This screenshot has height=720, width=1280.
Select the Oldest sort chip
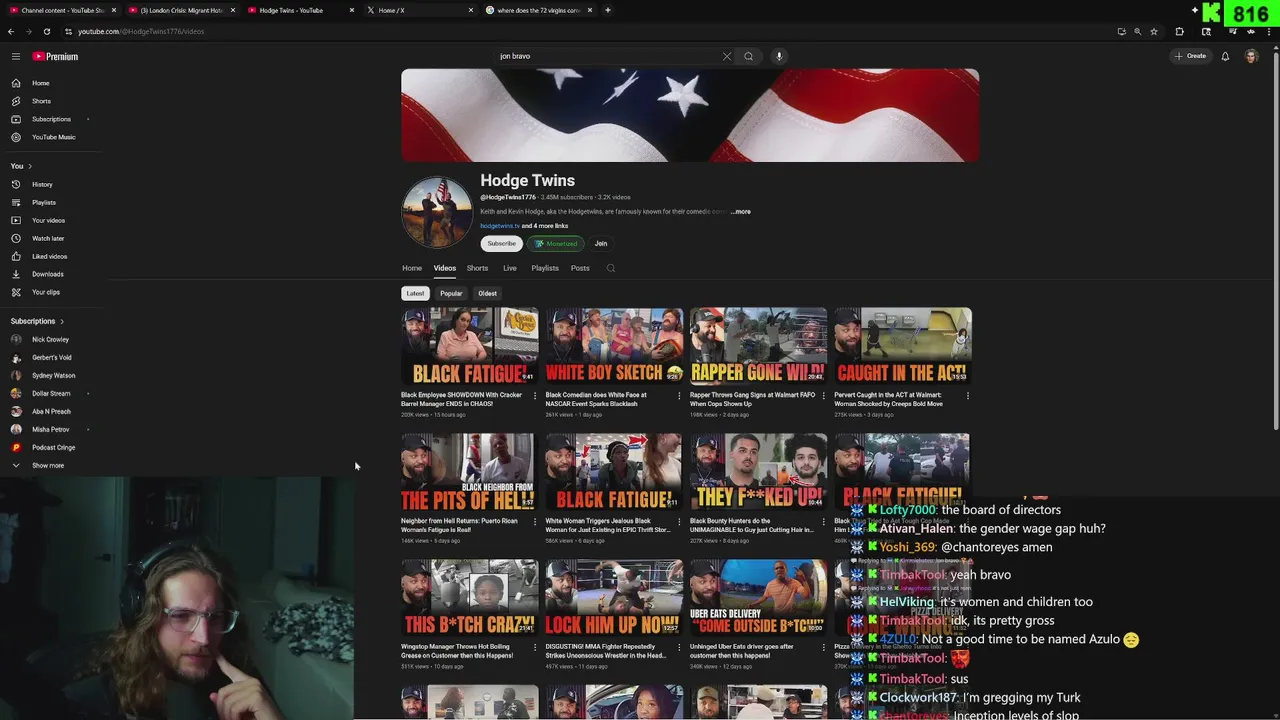[x=487, y=293]
